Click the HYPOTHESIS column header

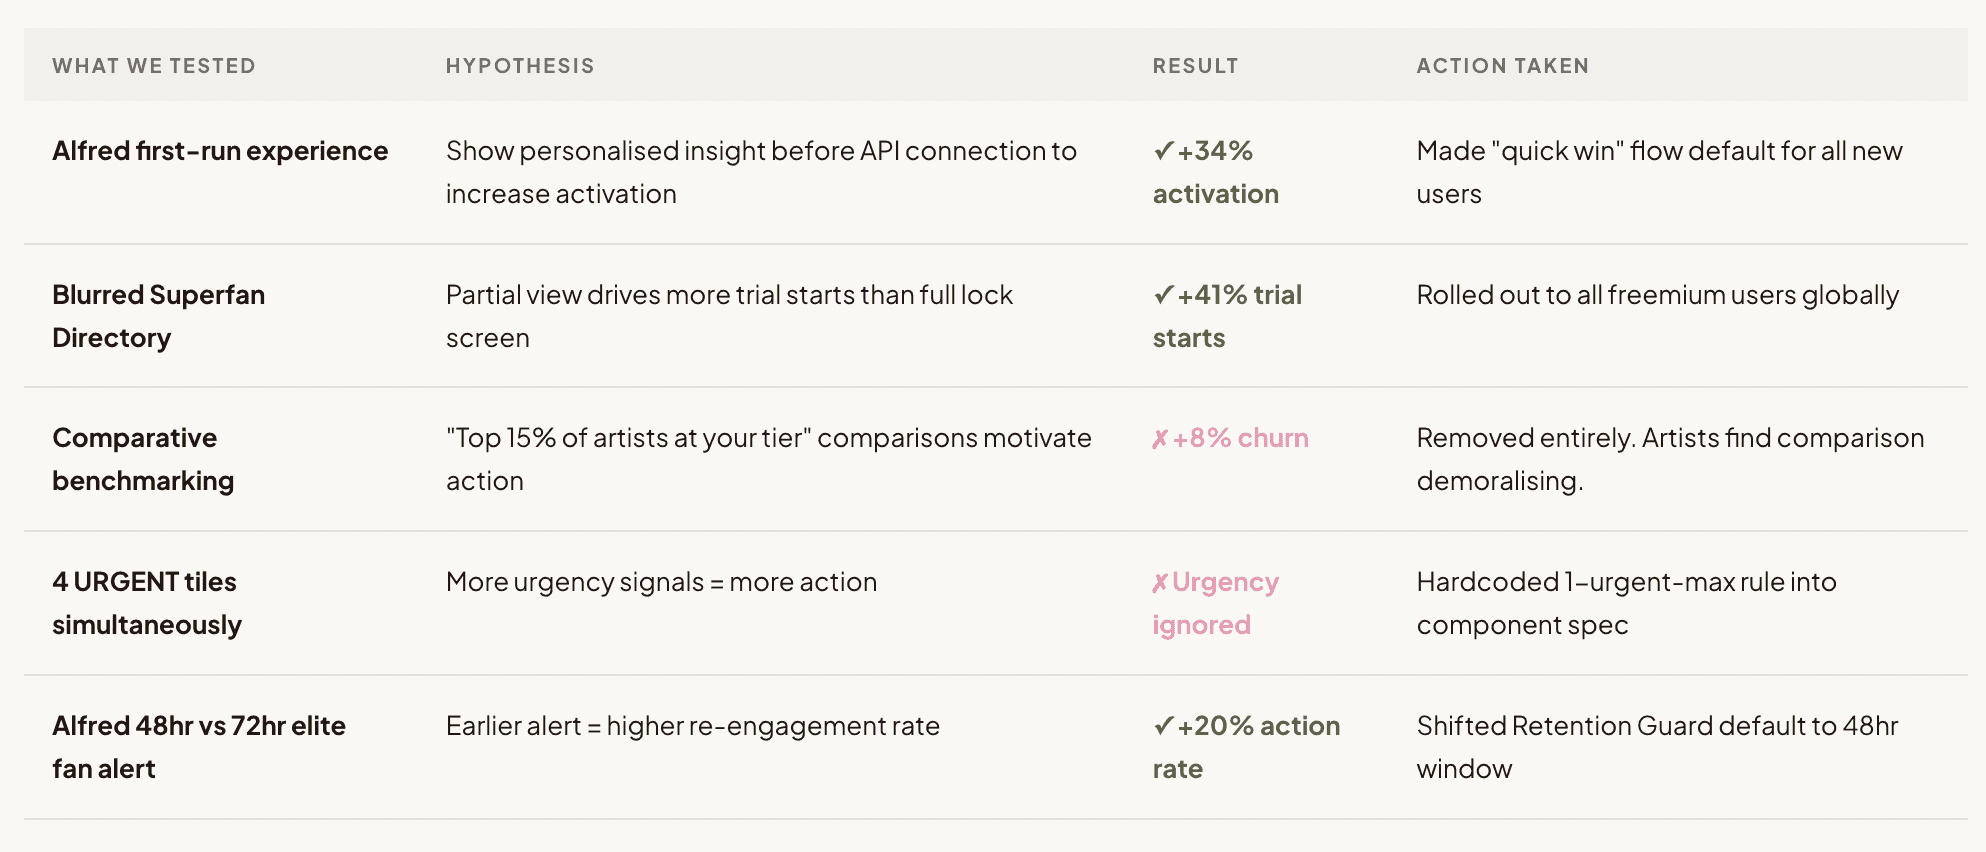520,66
